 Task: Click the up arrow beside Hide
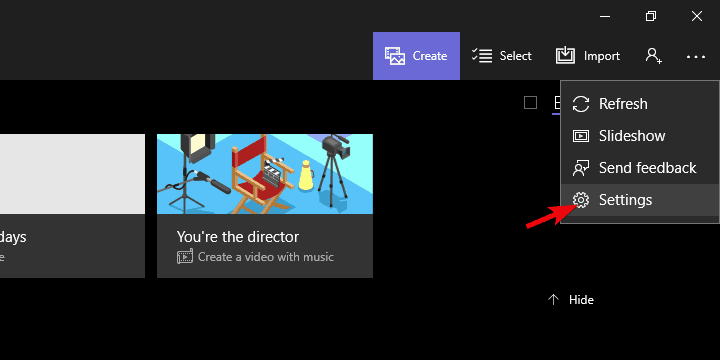(x=553, y=300)
